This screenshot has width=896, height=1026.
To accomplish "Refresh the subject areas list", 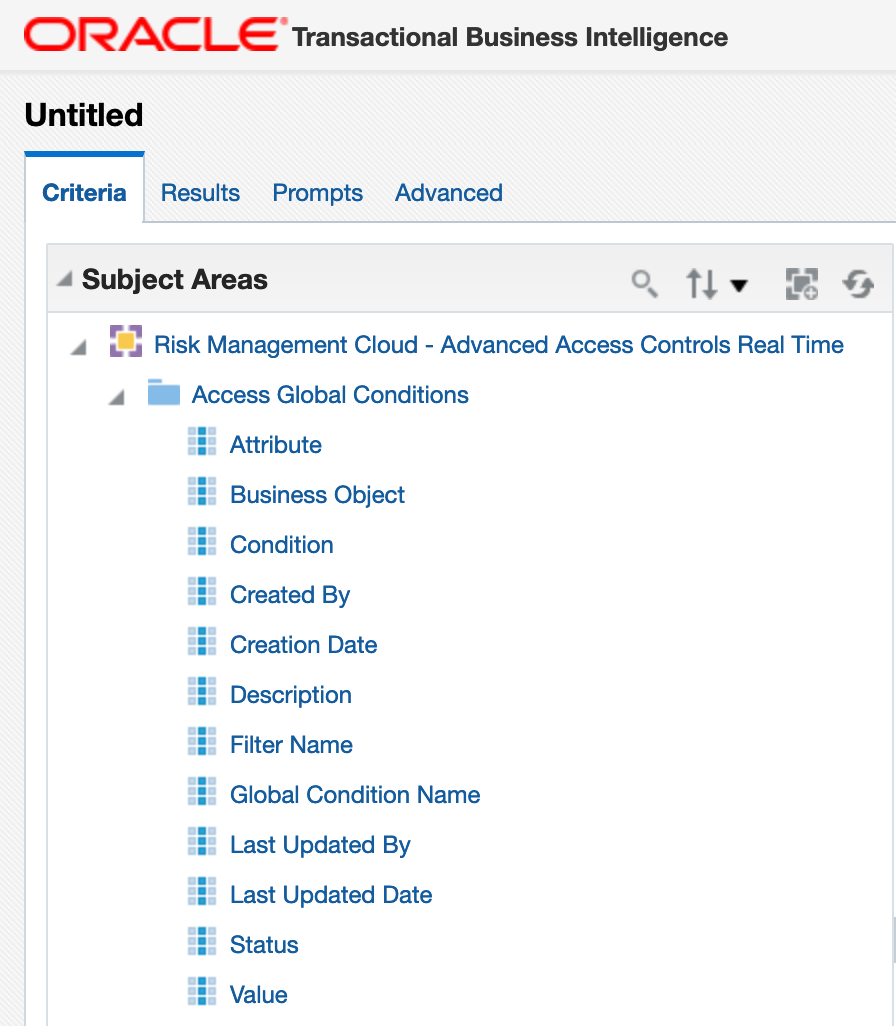I will click(x=858, y=284).
